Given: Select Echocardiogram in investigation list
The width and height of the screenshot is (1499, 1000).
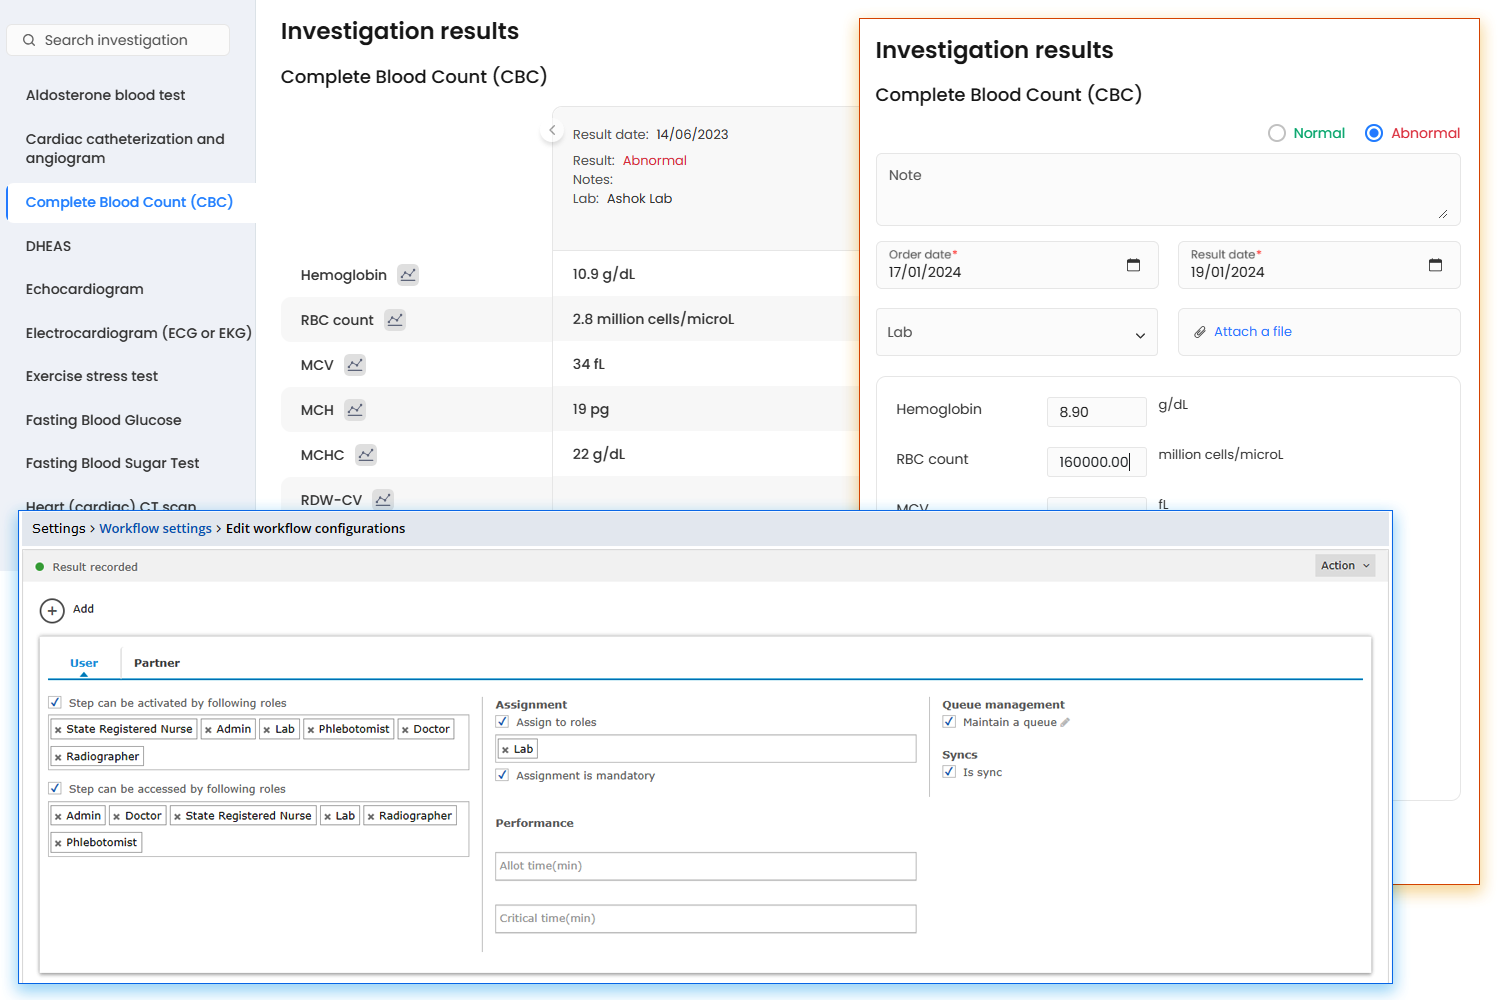Looking at the screenshot, I should tap(85, 289).
